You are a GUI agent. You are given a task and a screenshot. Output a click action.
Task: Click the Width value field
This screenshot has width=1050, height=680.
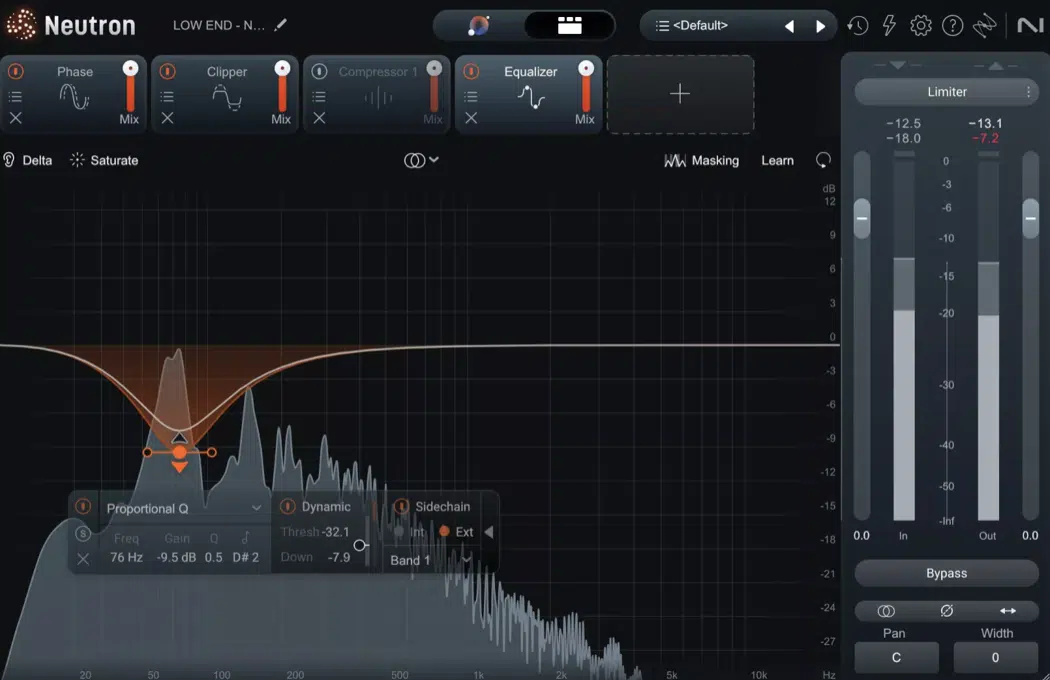pos(995,658)
